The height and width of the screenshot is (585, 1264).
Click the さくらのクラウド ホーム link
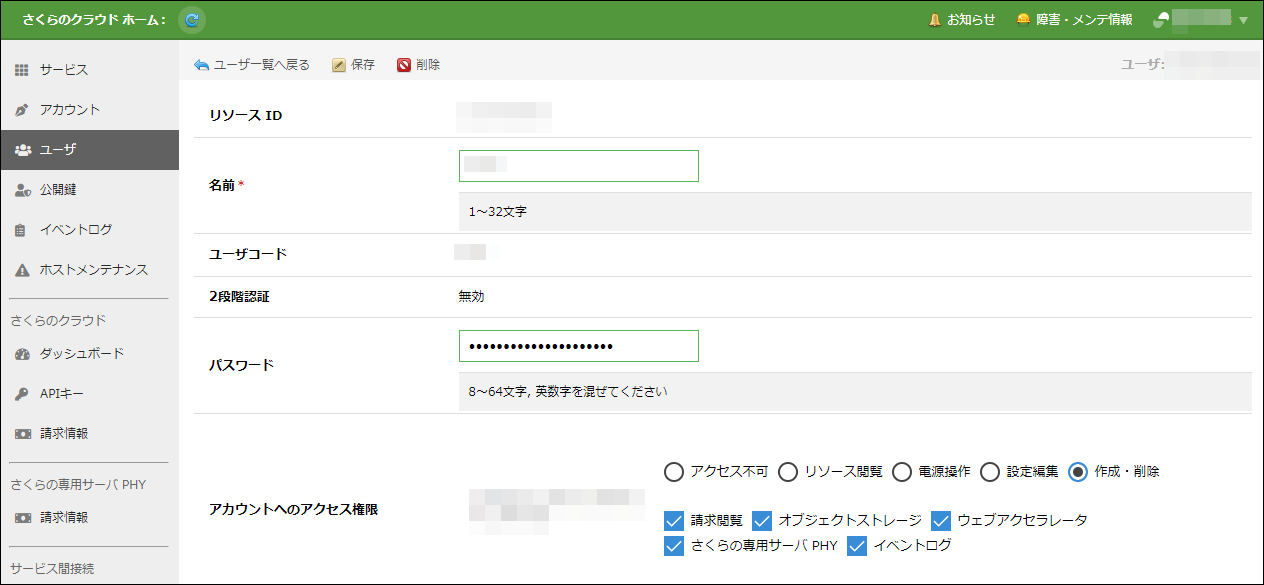pyautogui.click(x=95, y=19)
